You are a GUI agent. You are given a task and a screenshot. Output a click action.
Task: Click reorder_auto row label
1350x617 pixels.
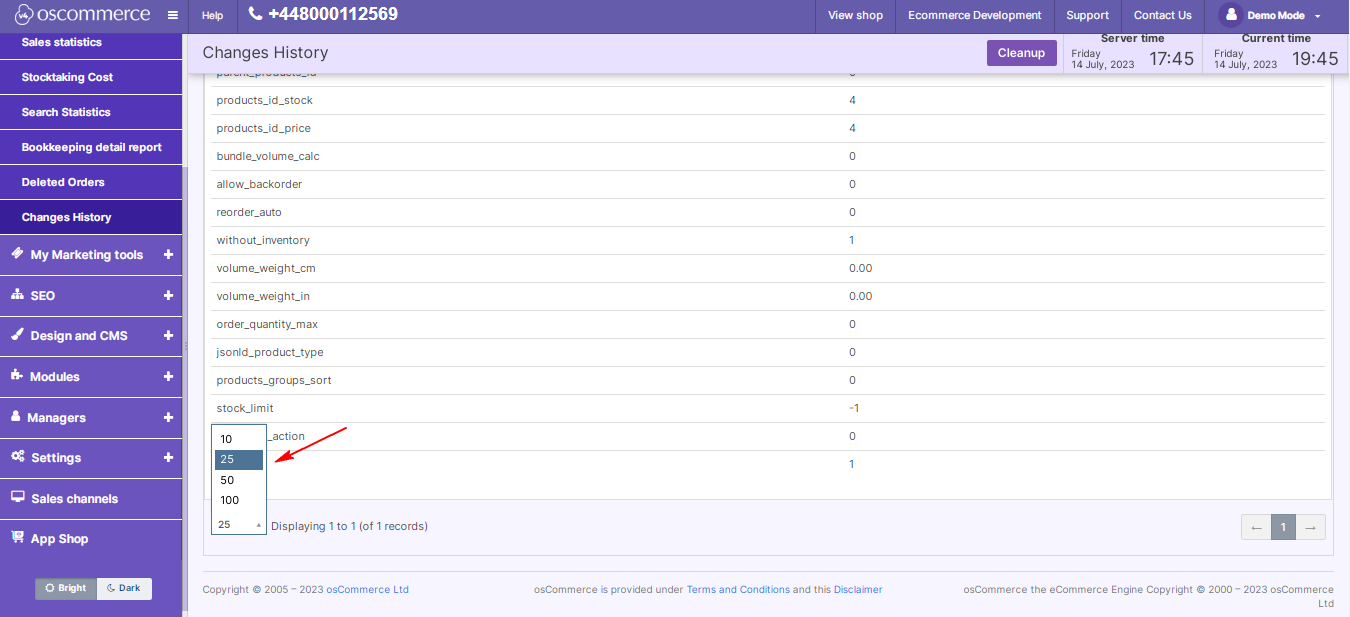251,212
